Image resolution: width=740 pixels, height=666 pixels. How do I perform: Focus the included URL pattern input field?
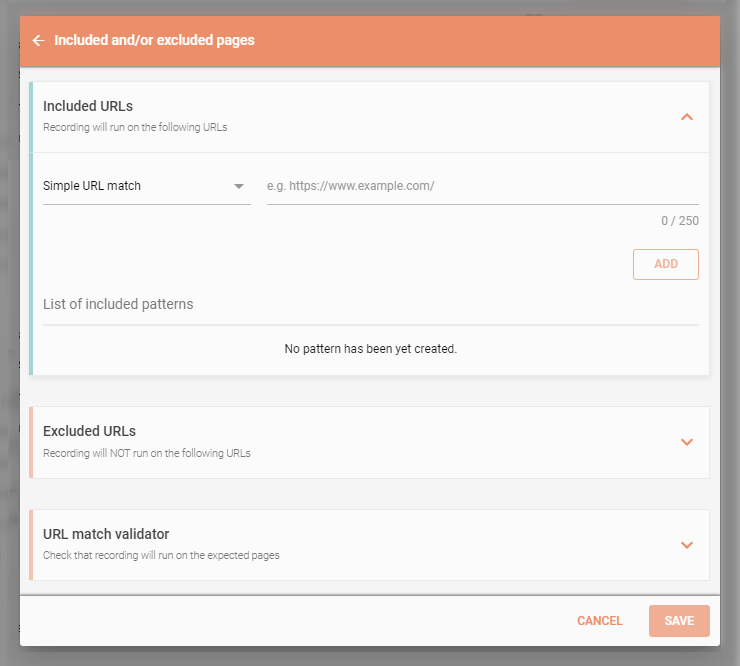pos(482,186)
